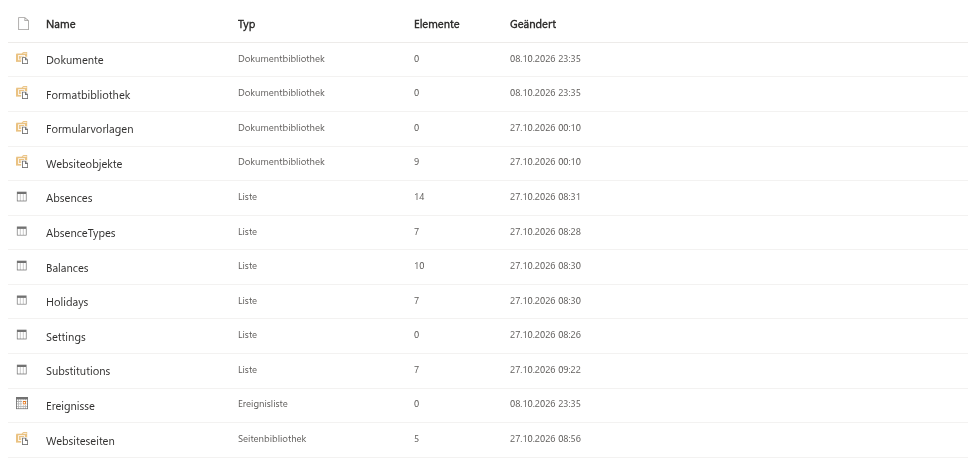Image resolution: width=968 pixels, height=465 pixels.
Task: Click modified date in Ereignisse row
Action: pos(545,404)
